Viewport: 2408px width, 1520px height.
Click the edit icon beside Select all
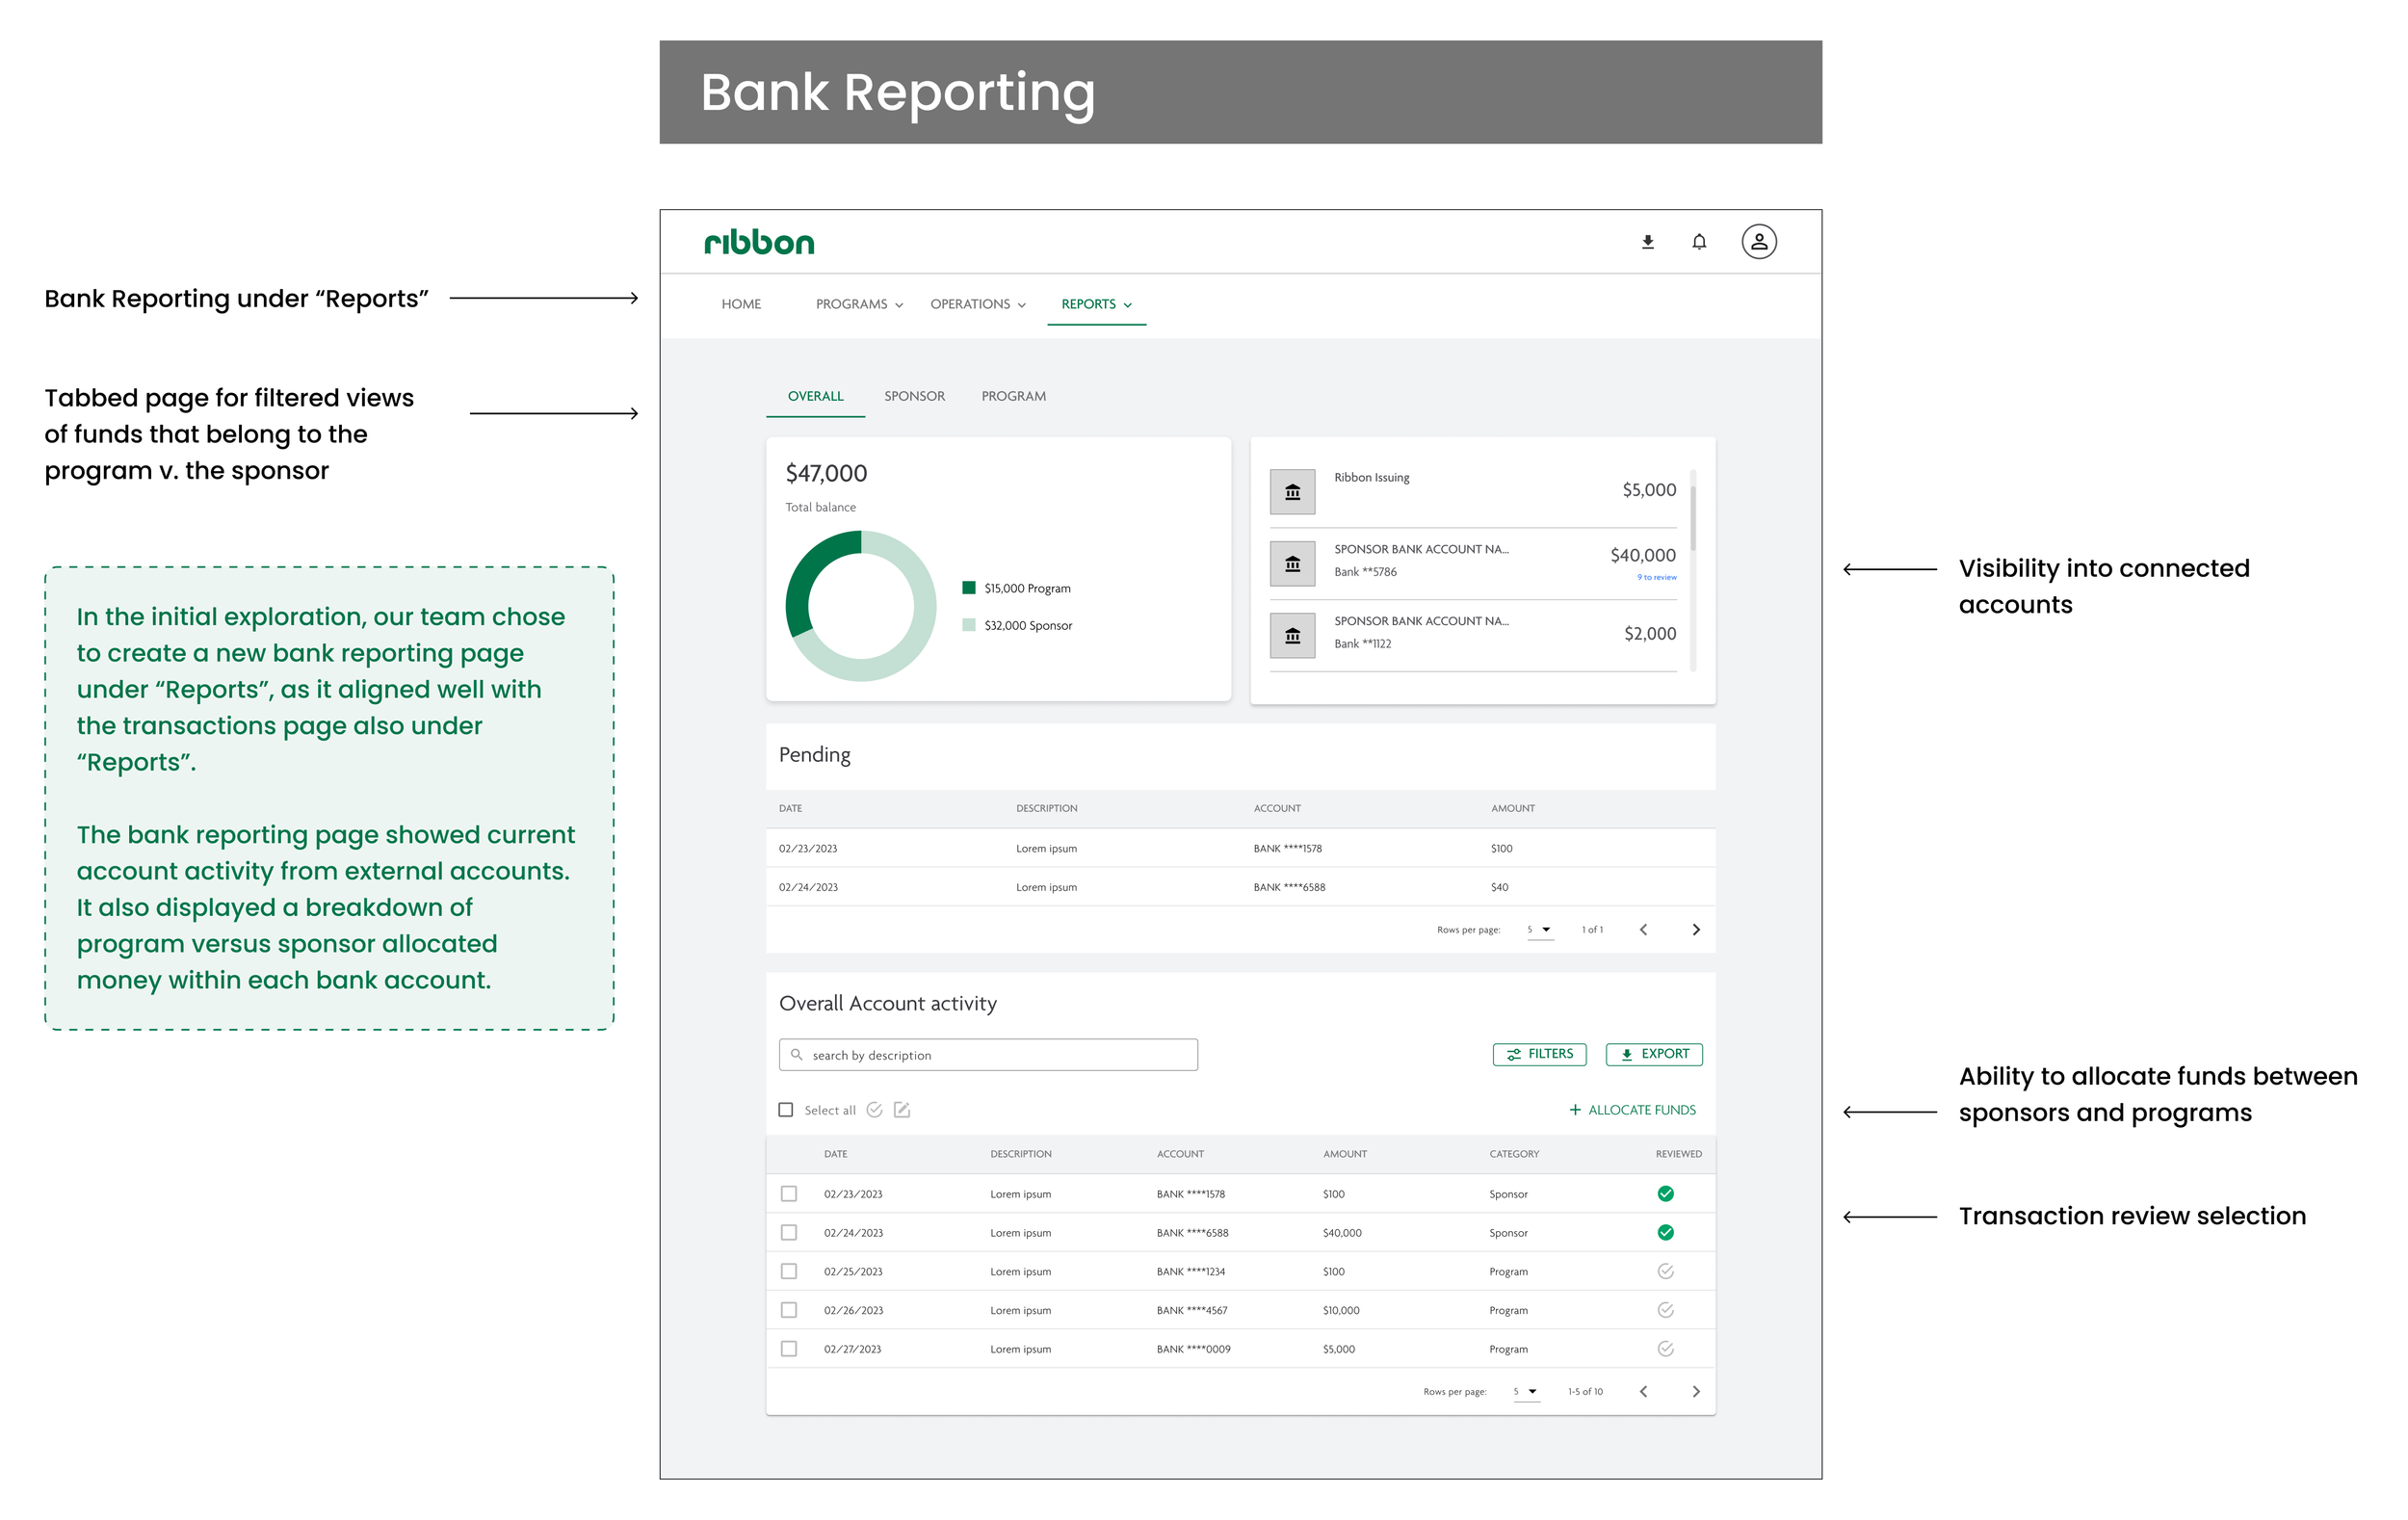tap(902, 1110)
